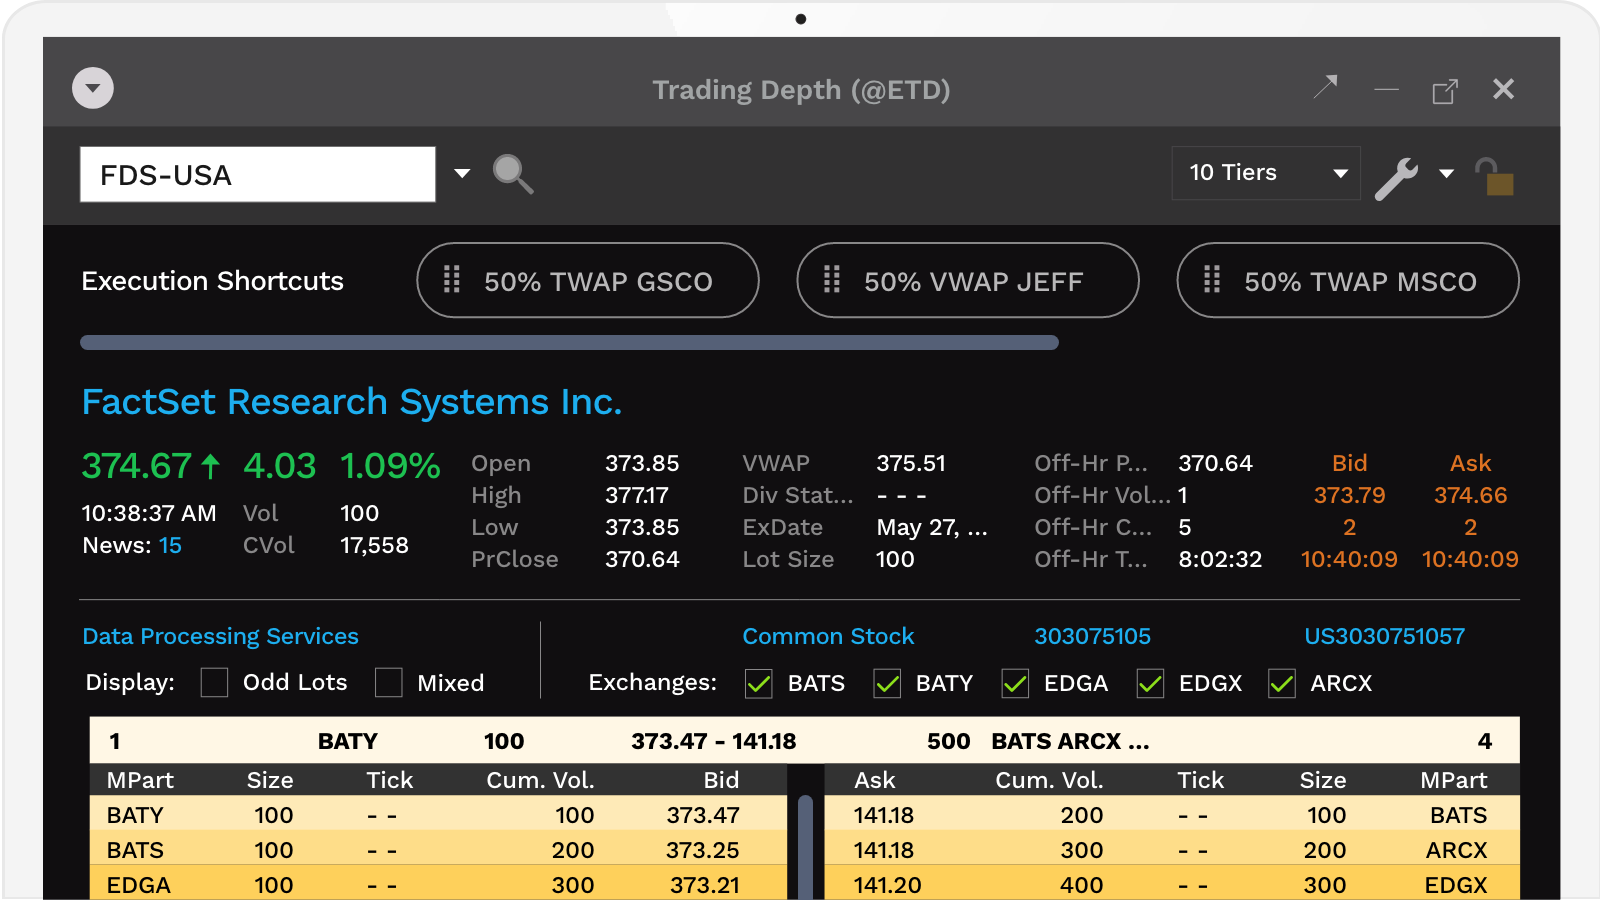Image resolution: width=1600 pixels, height=900 pixels.
Task: Grab handle of 50% TWAP MSCO shortcut
Action: coord(1212,279)
